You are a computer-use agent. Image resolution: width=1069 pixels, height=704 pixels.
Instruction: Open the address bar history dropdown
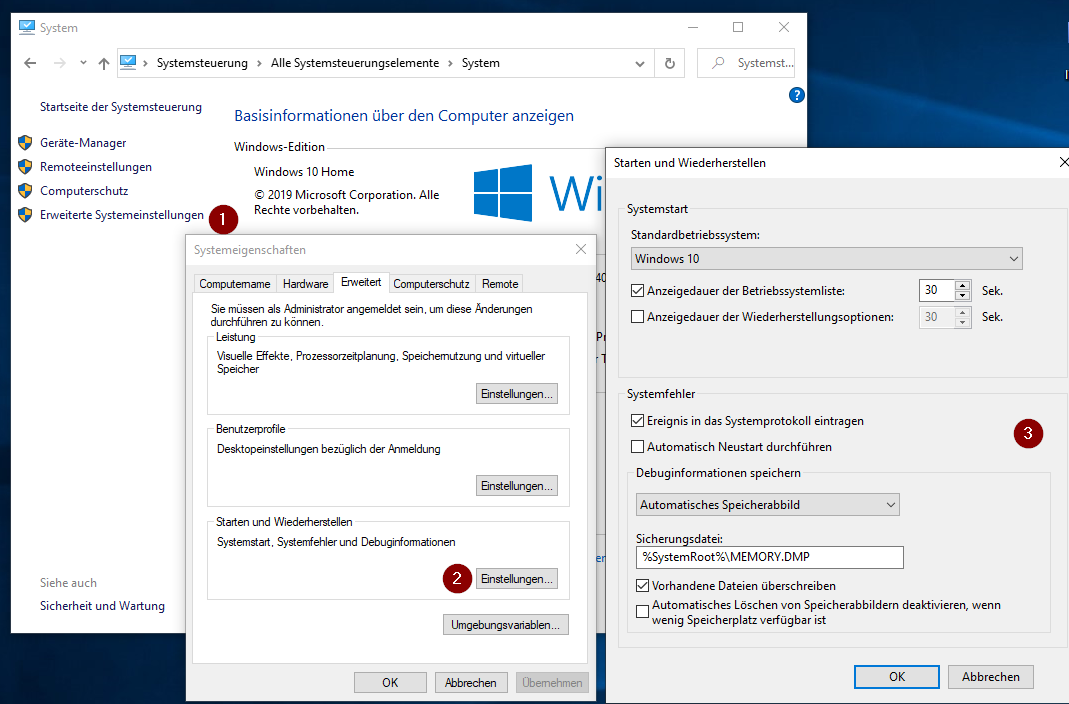(639, 63)
